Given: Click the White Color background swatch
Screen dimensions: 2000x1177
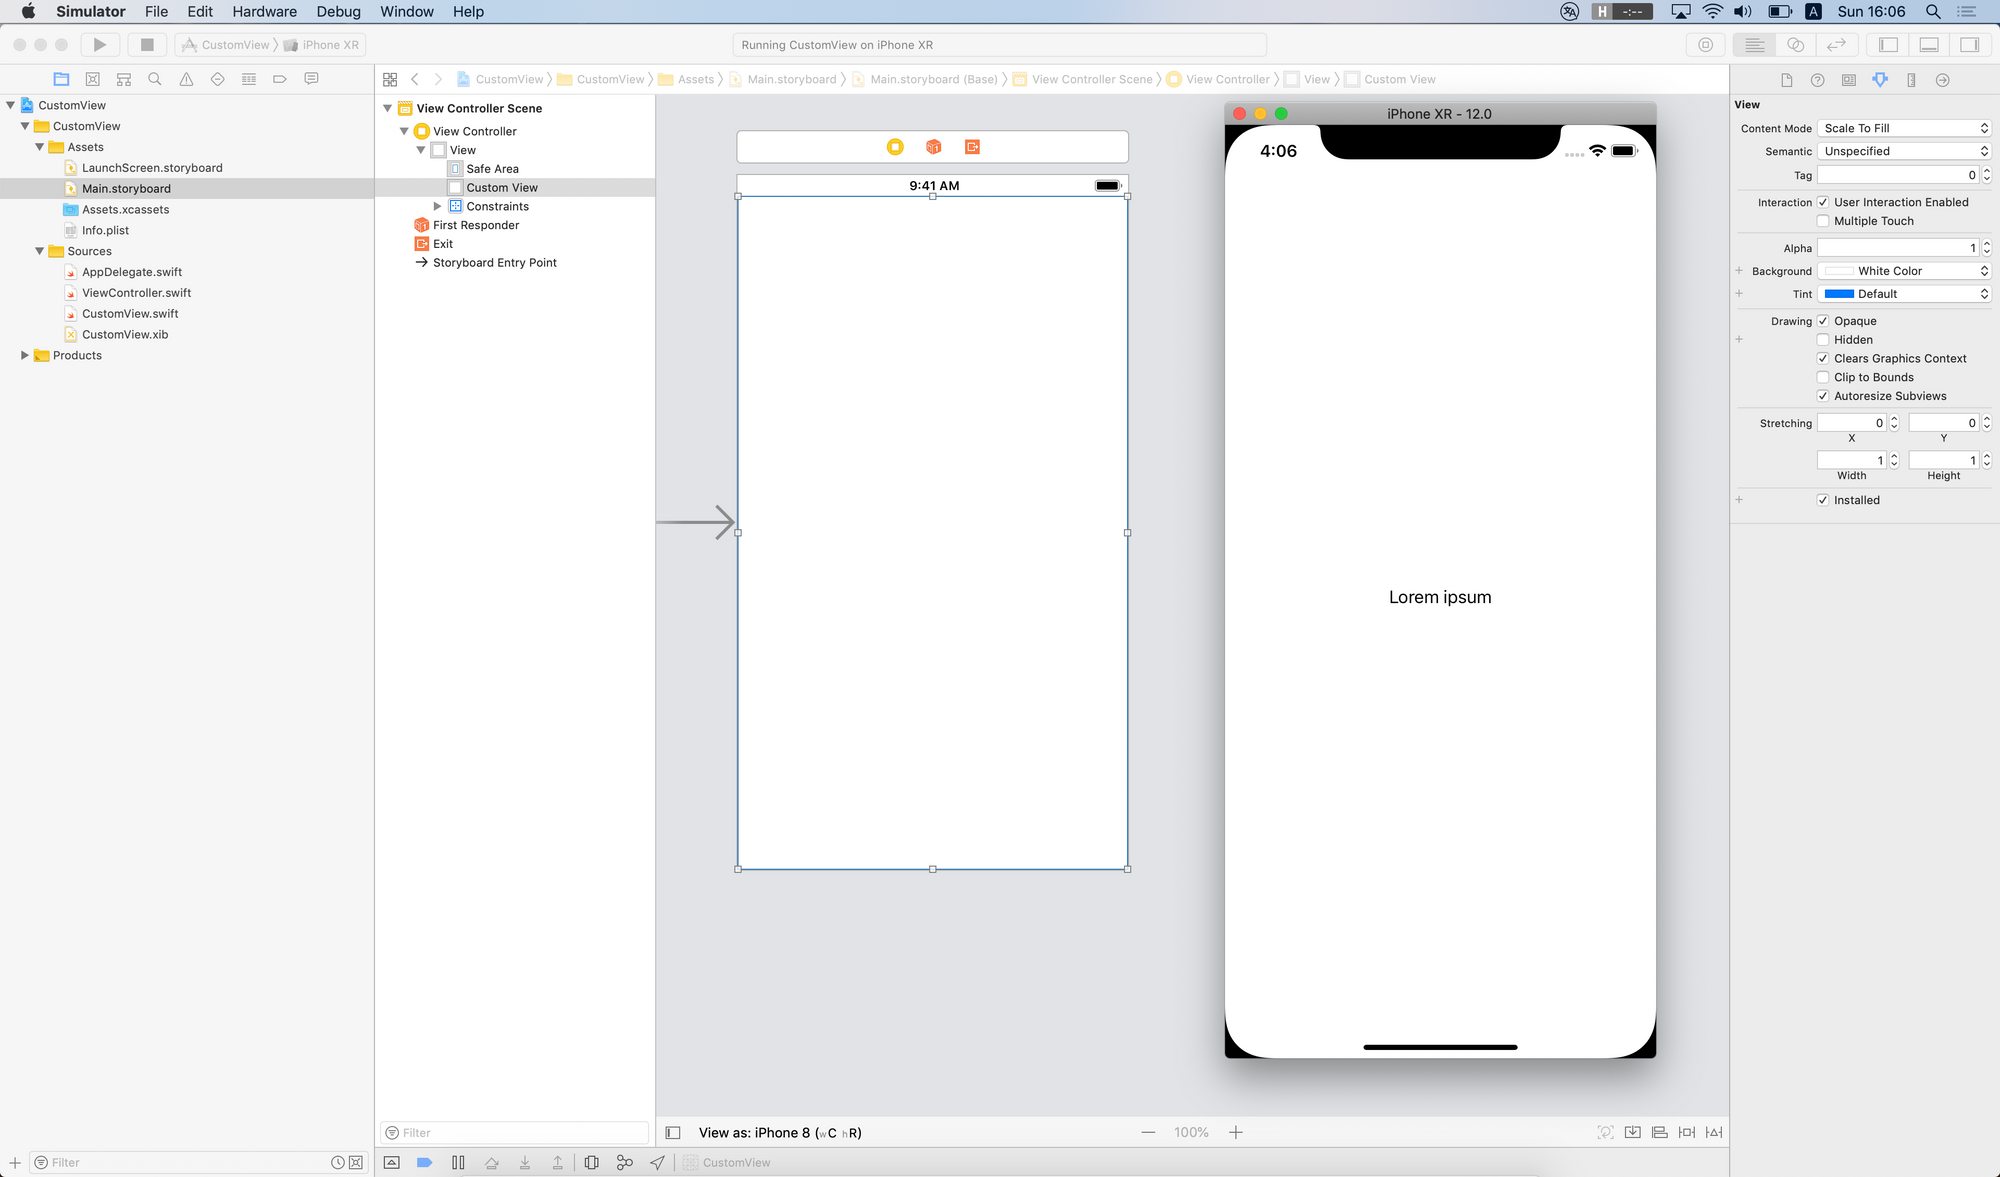Looking at the screenshot, I should pos(1839,271).
